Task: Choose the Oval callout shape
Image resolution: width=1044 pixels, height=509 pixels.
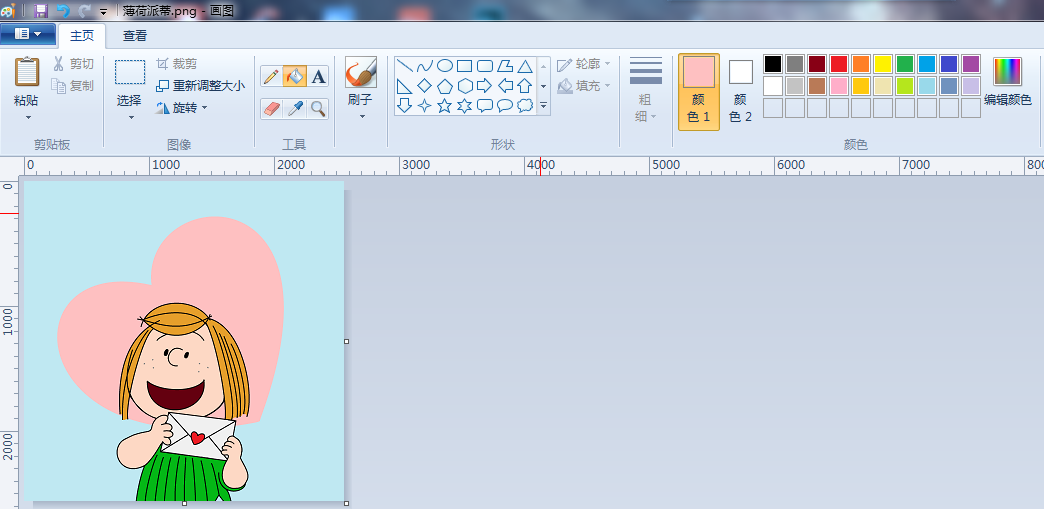Action: coord(505,105)
